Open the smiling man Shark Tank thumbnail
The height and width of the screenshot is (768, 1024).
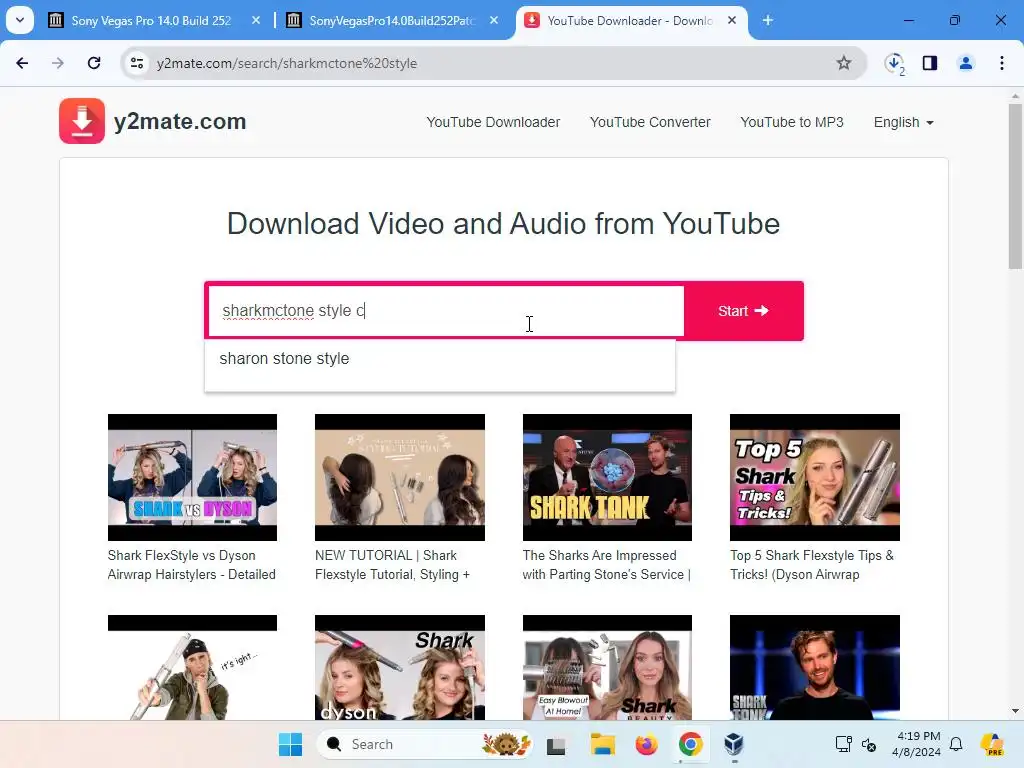[x=814, y=667]
